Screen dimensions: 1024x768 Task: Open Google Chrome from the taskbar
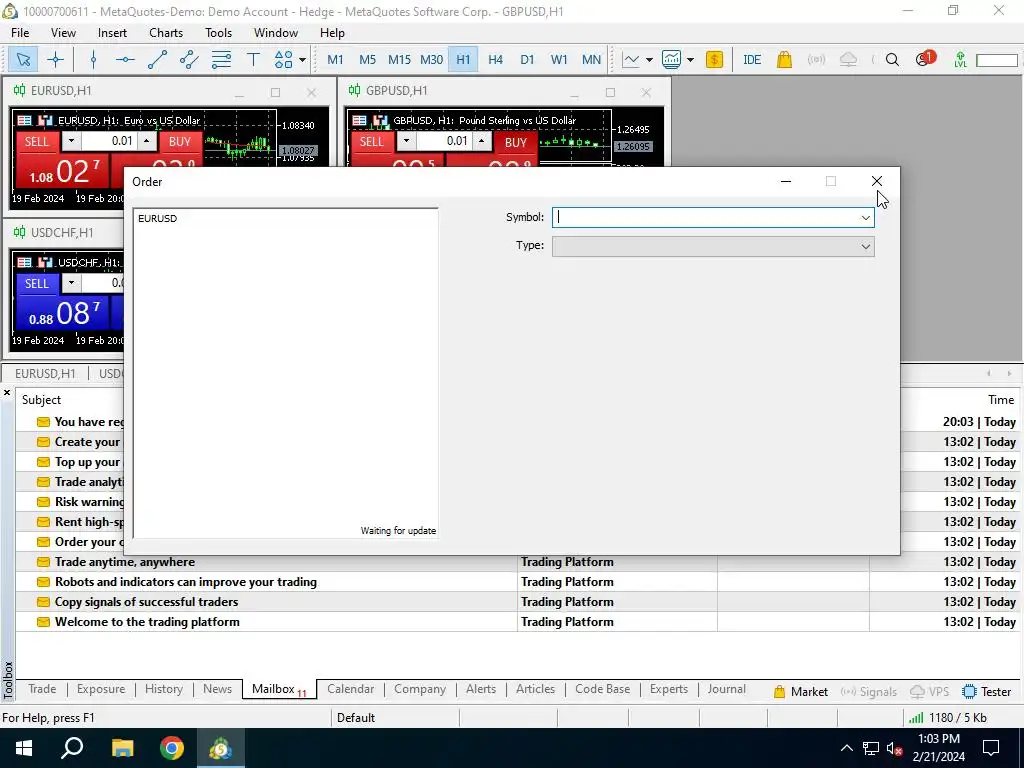click(x=172, y=748)
